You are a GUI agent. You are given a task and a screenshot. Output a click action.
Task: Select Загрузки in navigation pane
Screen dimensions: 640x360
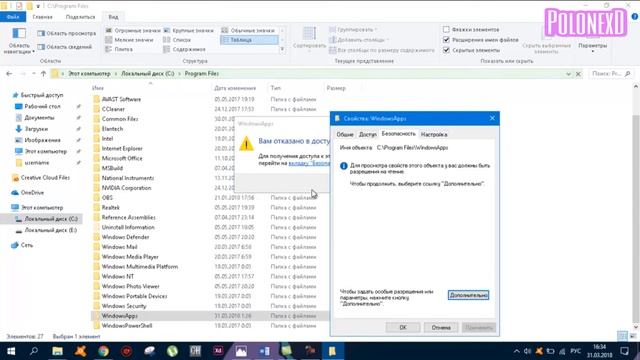click(36, 129)
